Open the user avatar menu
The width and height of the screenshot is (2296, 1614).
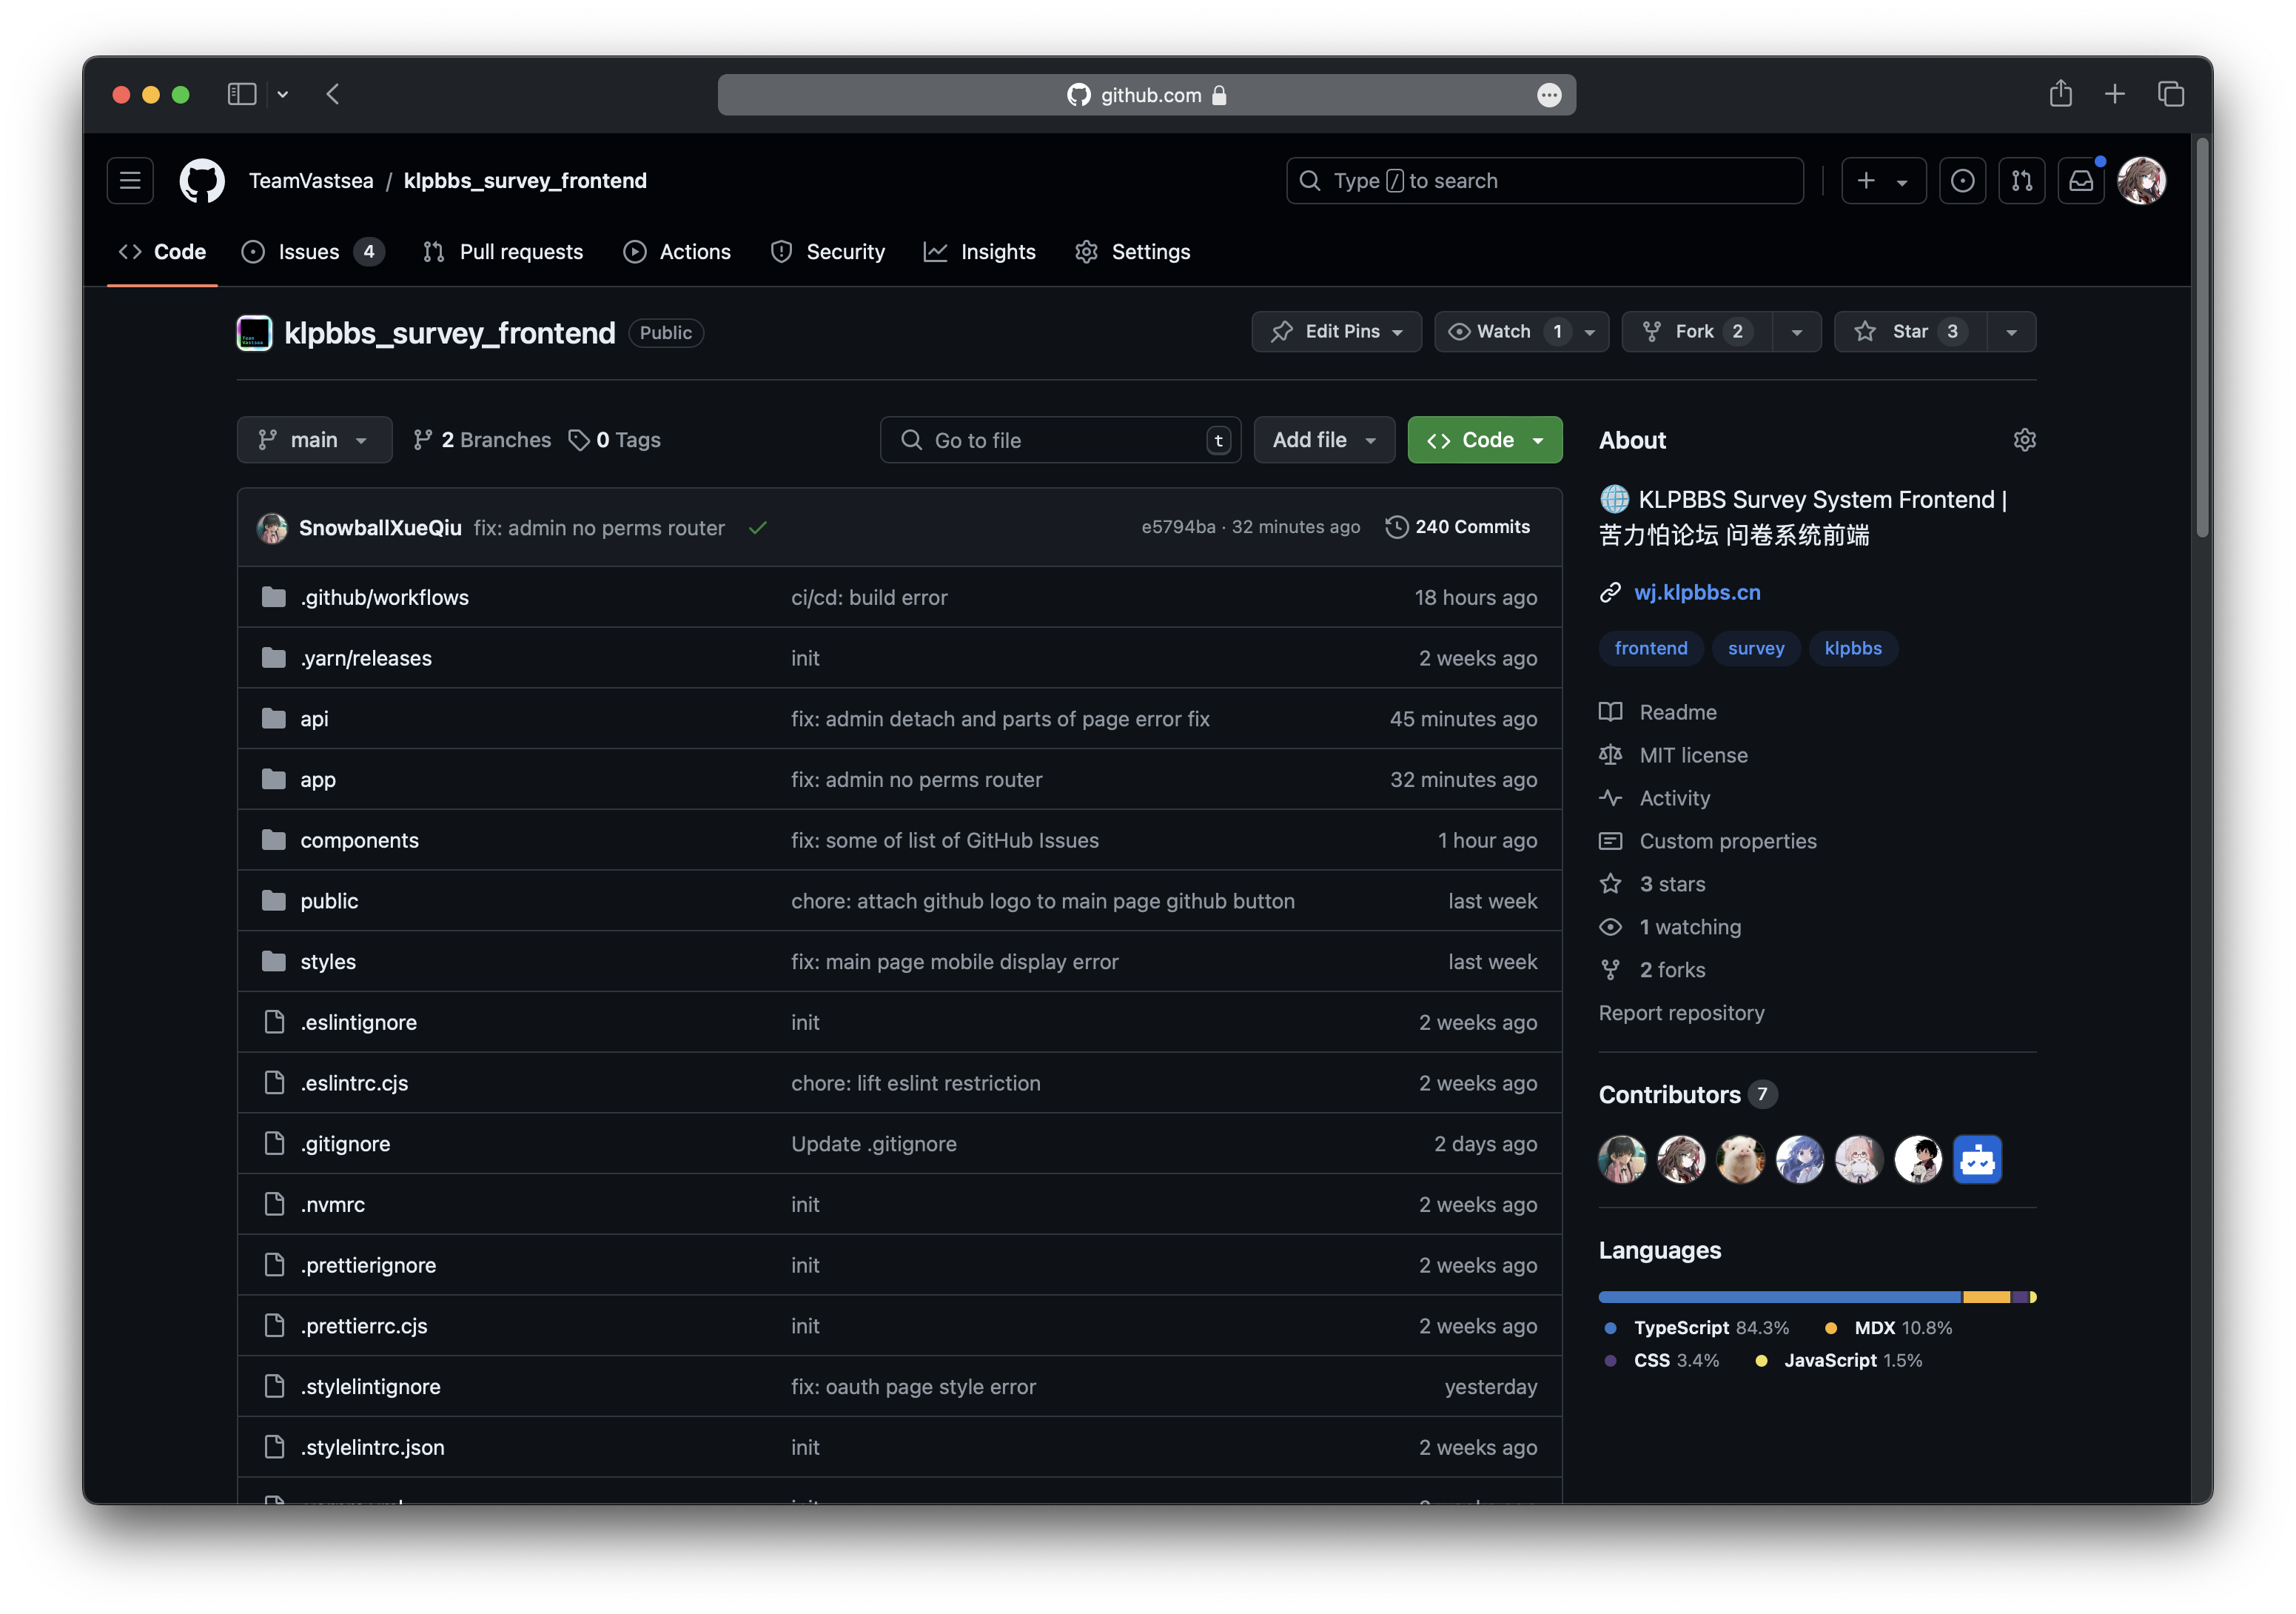(2141, 181)
